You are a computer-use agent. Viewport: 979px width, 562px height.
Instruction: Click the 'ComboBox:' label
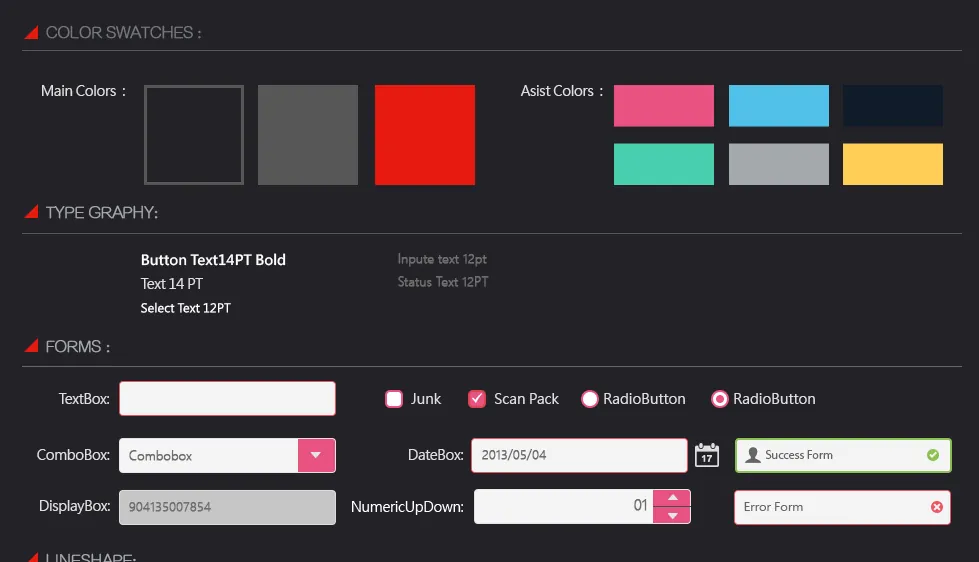pos(73,455)
